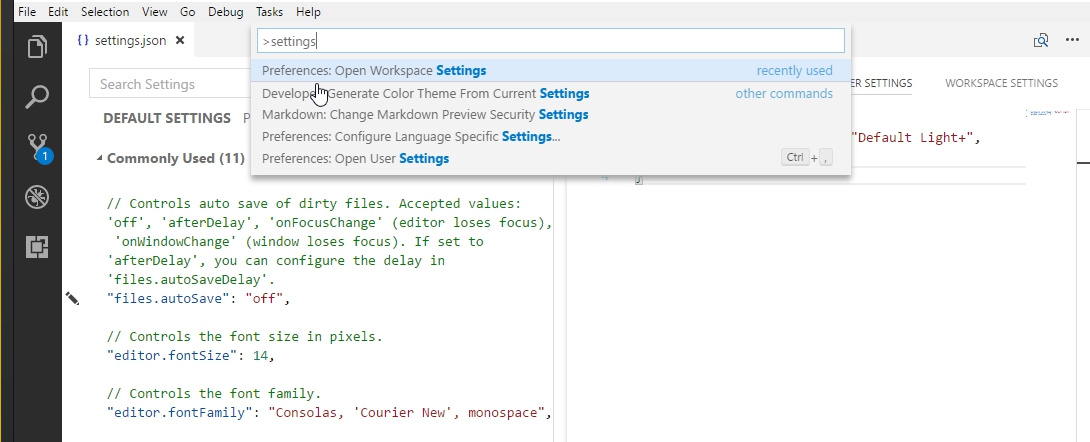Click the pencil edit icon beside files.autoSave
1090x442 pixels.
[72, 299]
